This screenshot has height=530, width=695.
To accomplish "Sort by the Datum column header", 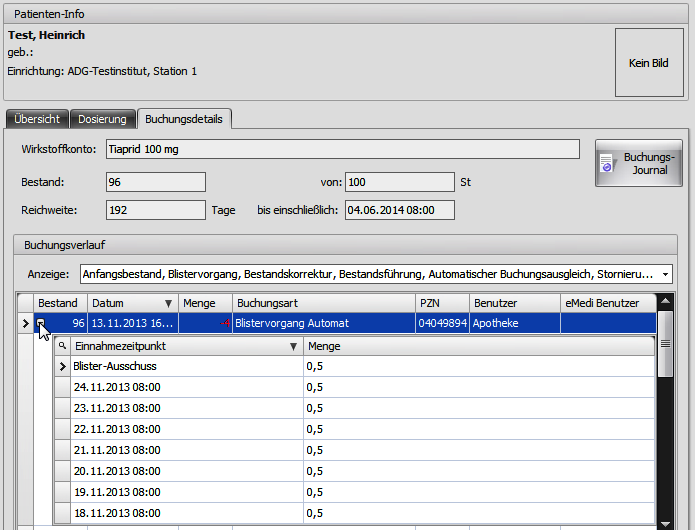I will [x=133, y=303].
